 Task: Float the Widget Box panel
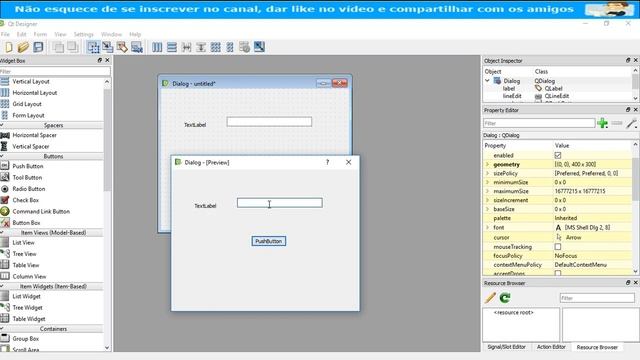tap(100, 60)
